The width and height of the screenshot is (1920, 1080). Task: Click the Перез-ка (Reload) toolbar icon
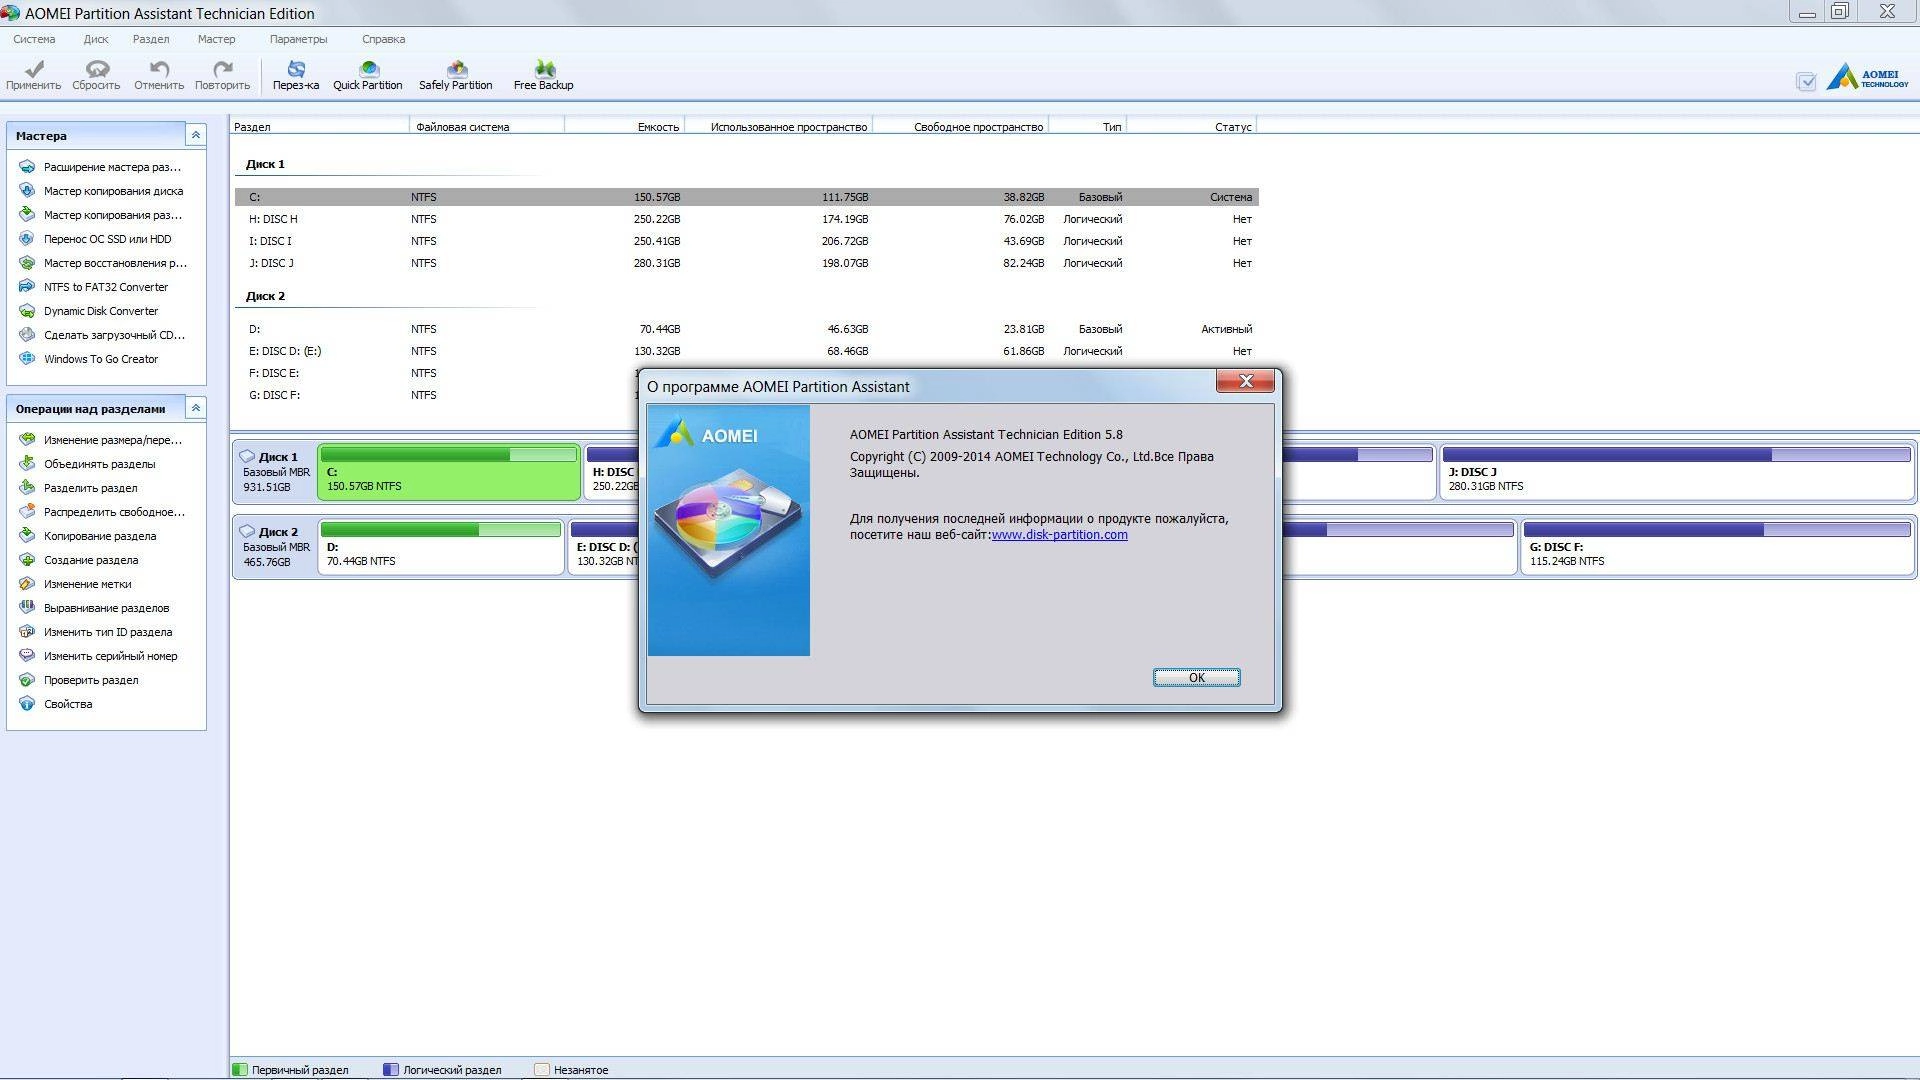point(296,75)
